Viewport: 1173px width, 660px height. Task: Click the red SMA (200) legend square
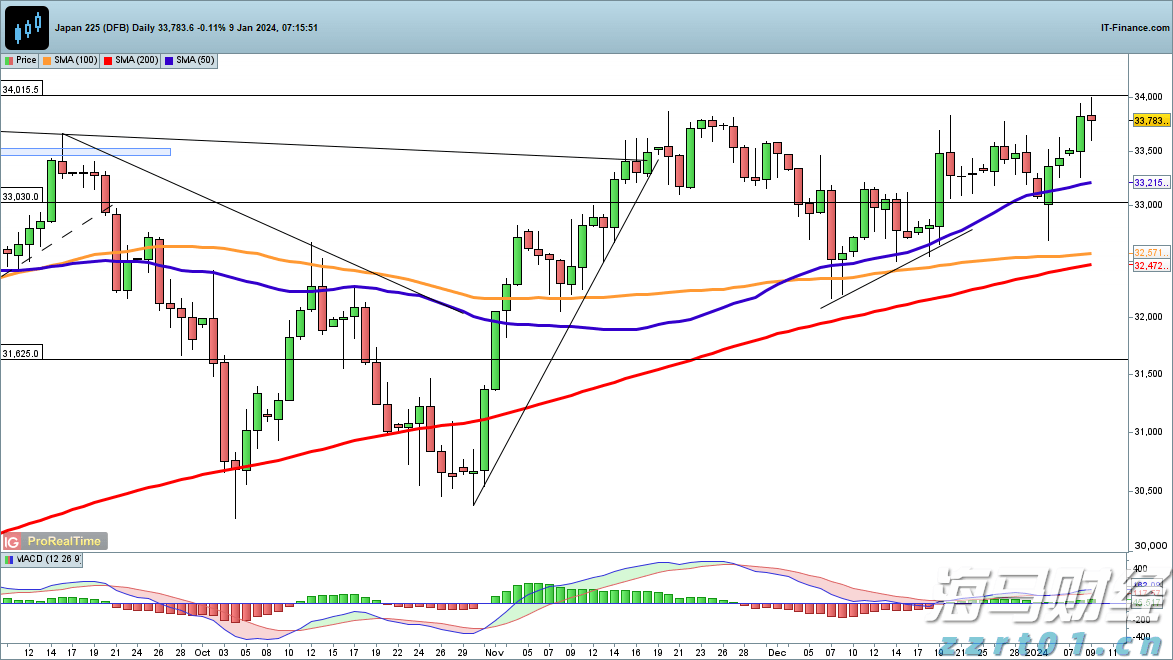point(108,61)
